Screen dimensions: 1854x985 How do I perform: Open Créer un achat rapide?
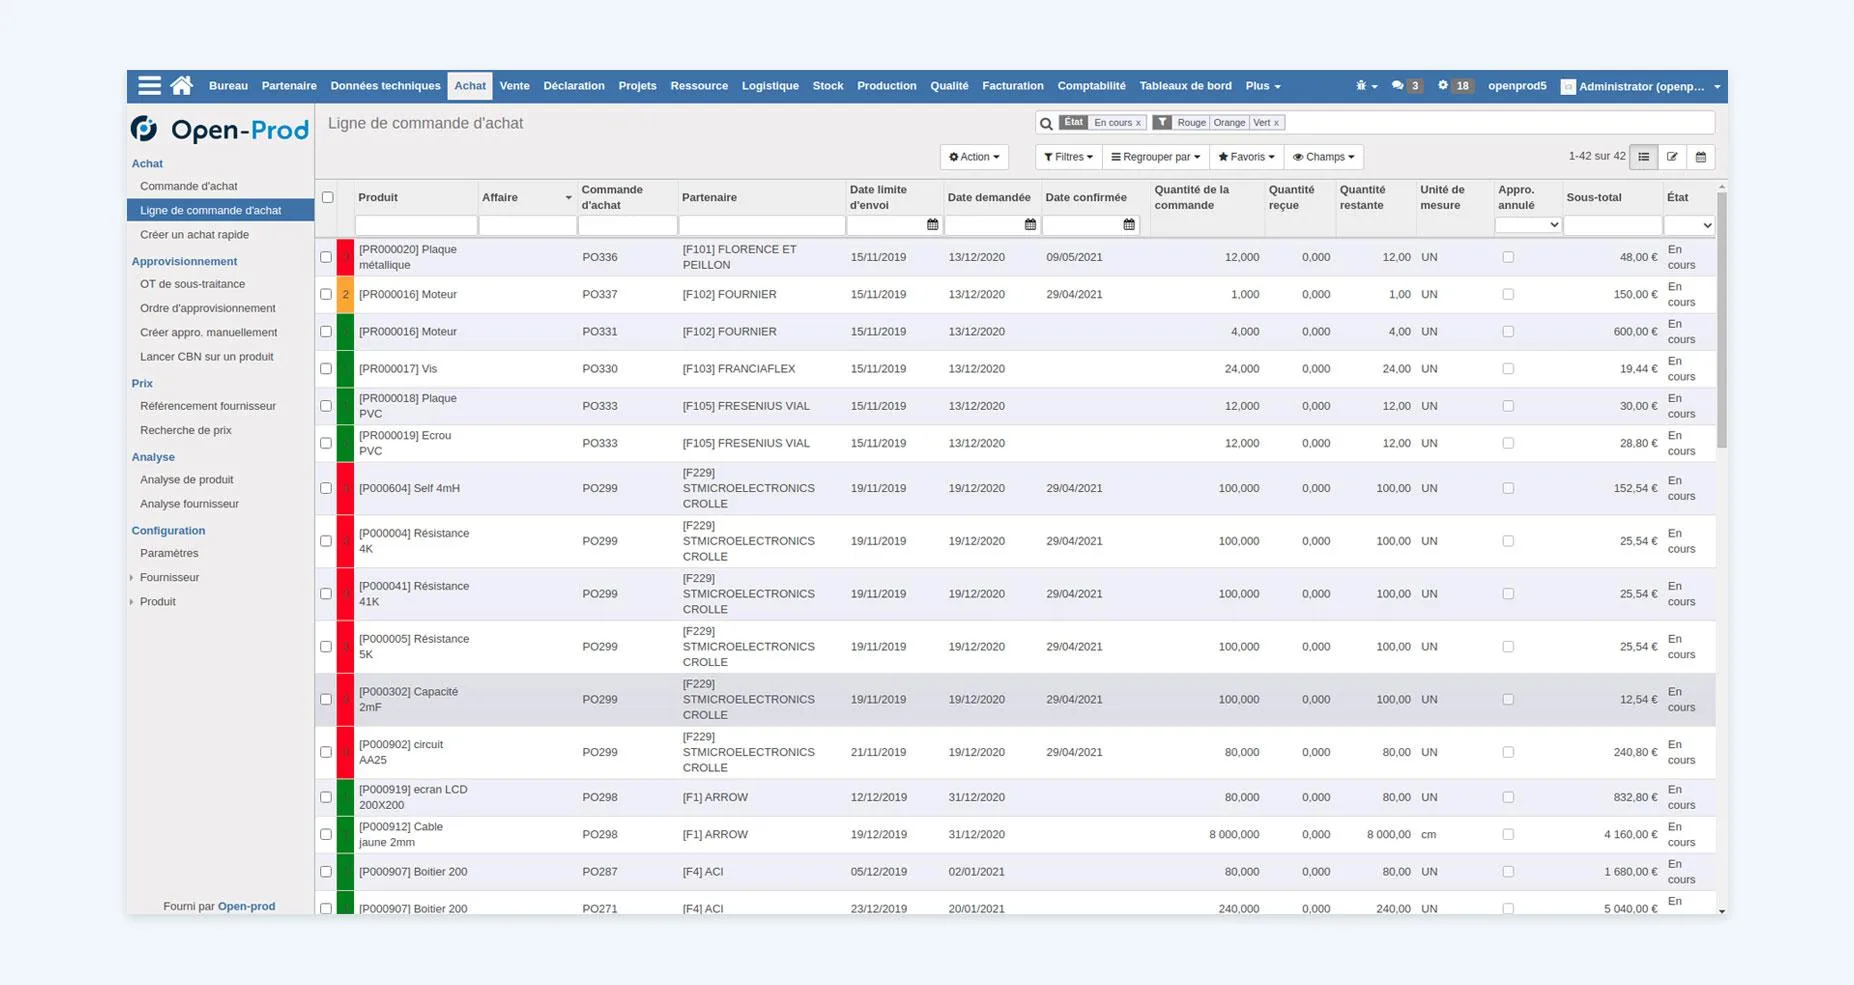click(x=194, y=234)
